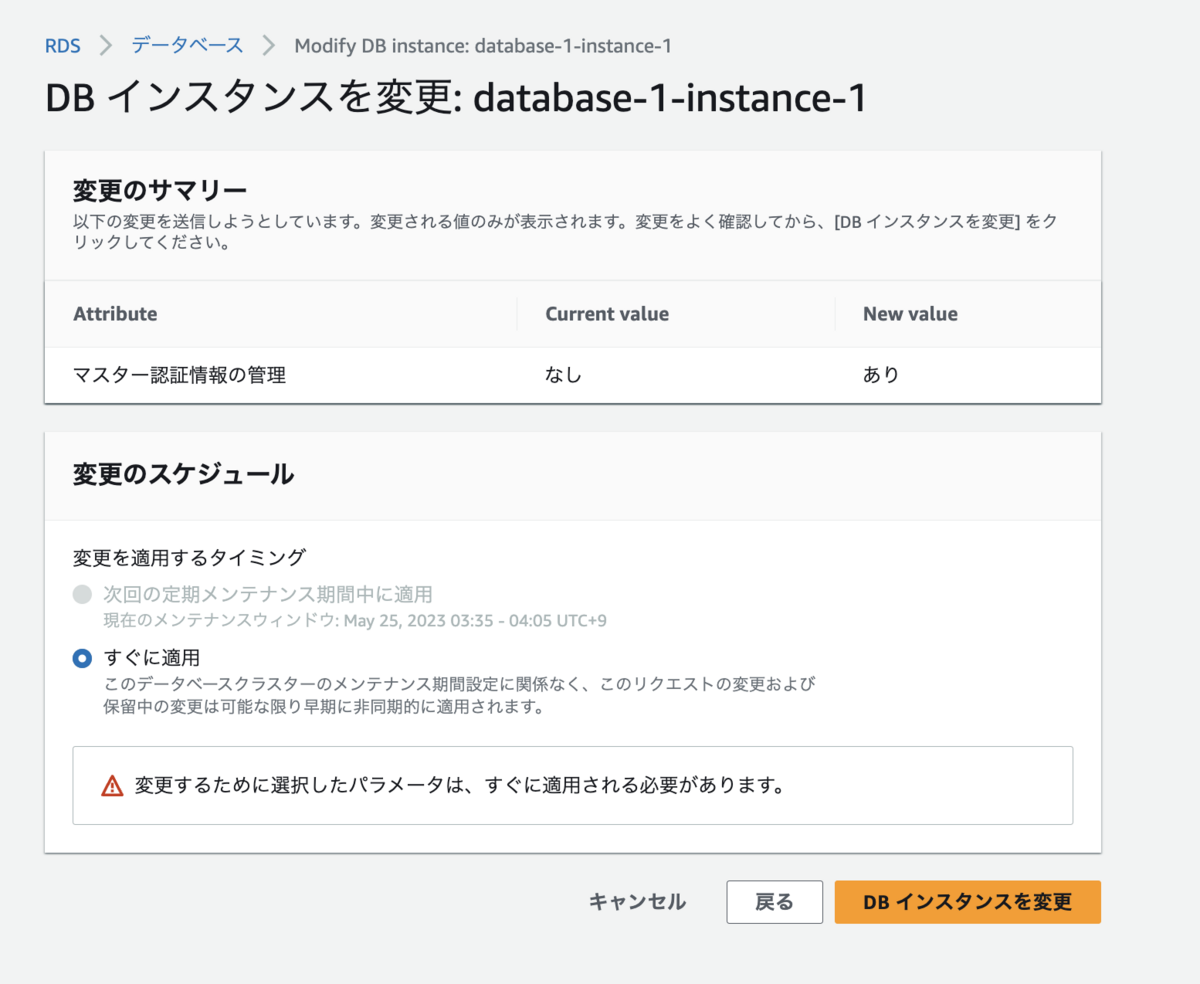This screenshot has width=1200, height=984.
Task: Click the New value column header
Action: click(910, 314)
